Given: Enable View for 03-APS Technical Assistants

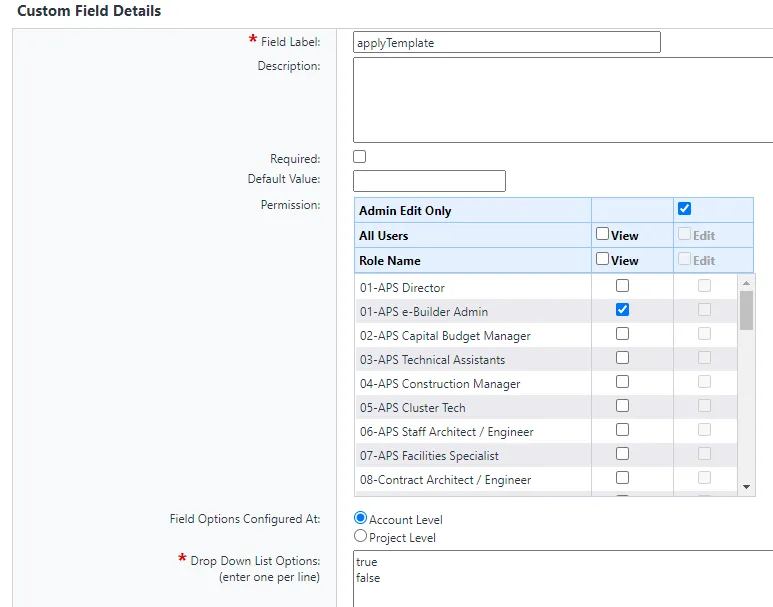Looking at the screenshot, I should click(622, 358).
